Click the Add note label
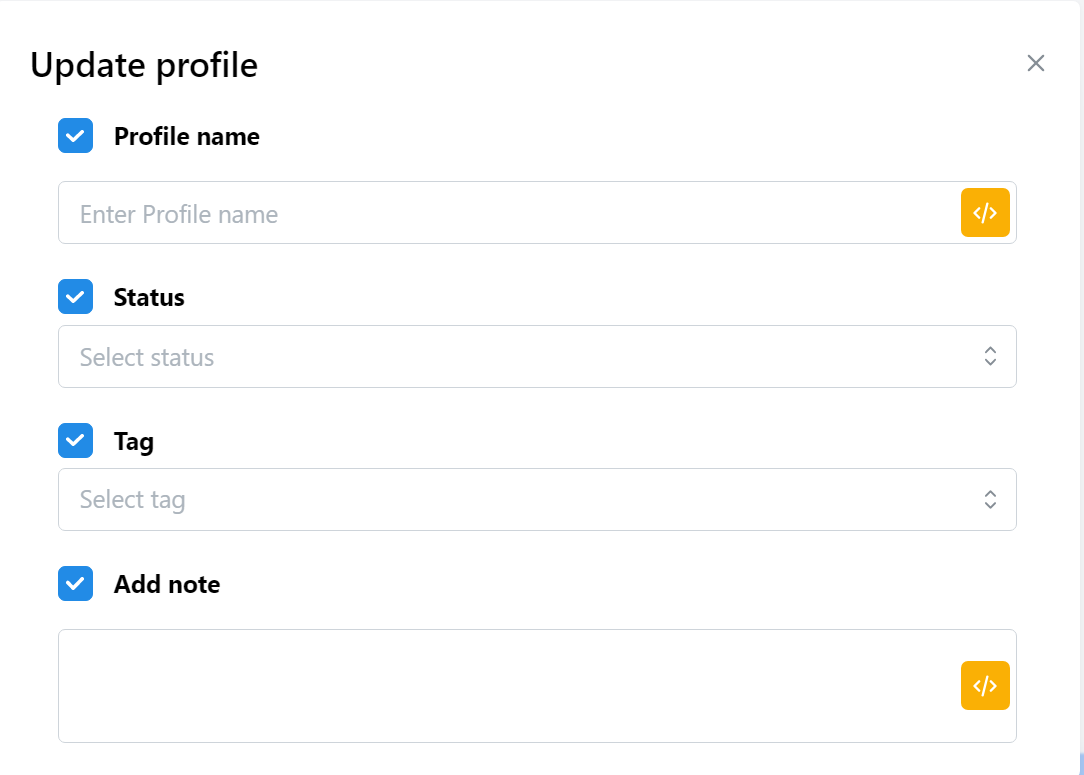Viewport: 1084px width, 775px height. click(x=167, y=585)
